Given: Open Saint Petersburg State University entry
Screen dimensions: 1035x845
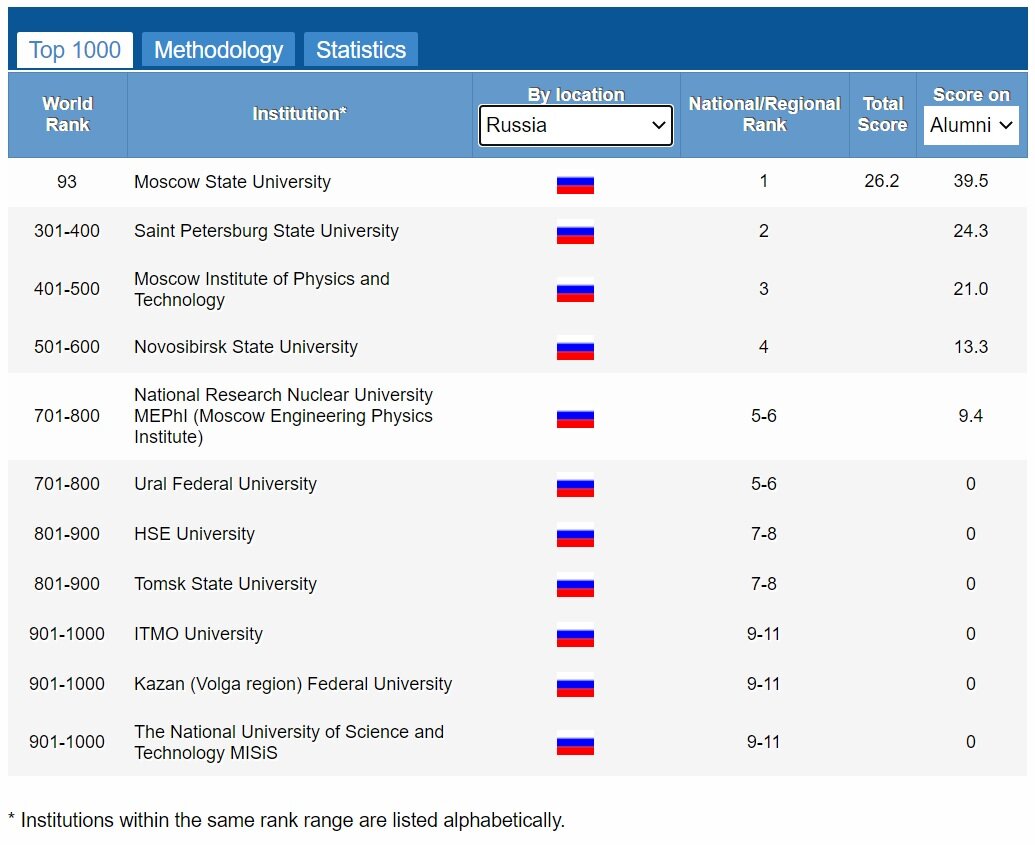Looking at the screenshot, I should (x=266, y=231).
